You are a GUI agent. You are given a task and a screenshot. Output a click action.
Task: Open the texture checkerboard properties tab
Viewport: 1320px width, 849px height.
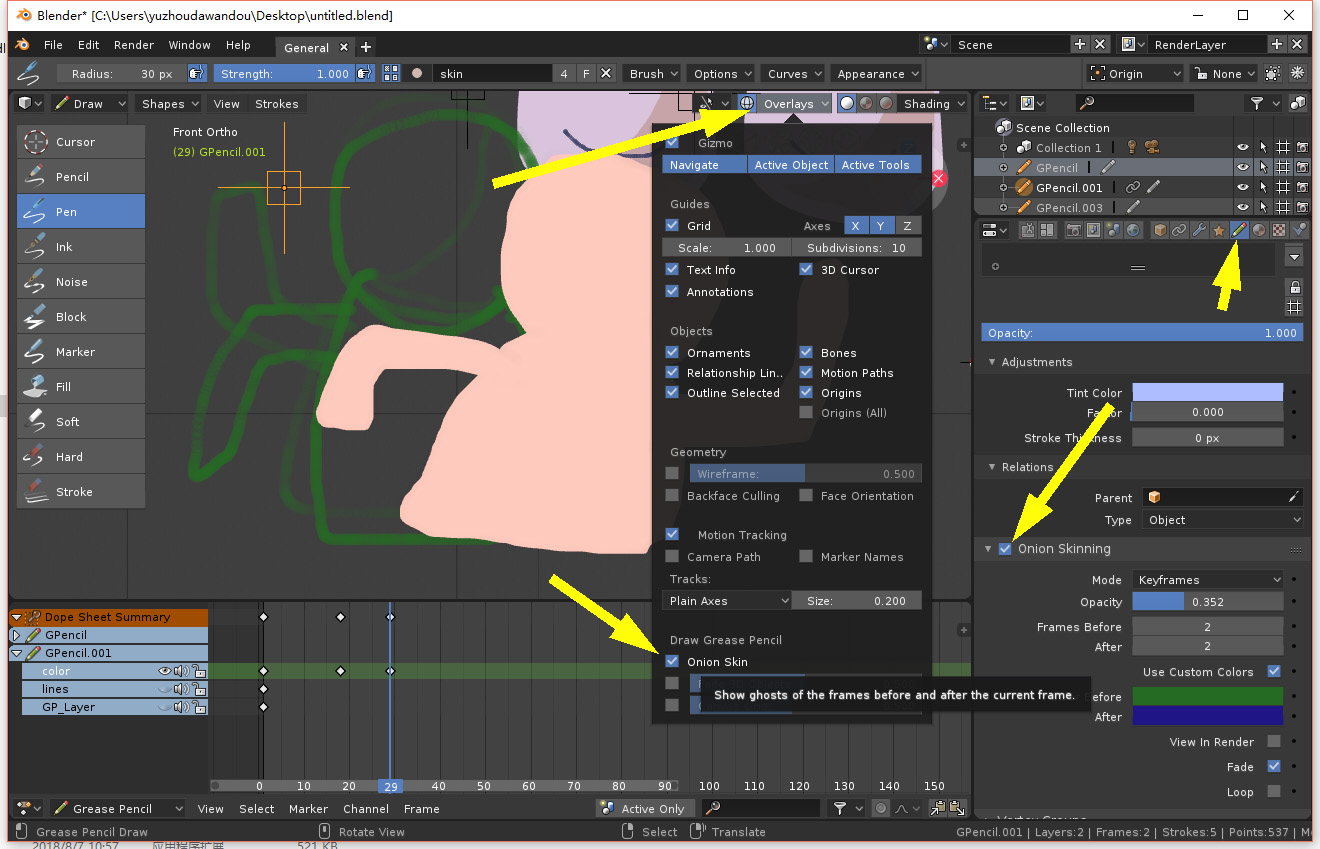(x=1279, y=230)
